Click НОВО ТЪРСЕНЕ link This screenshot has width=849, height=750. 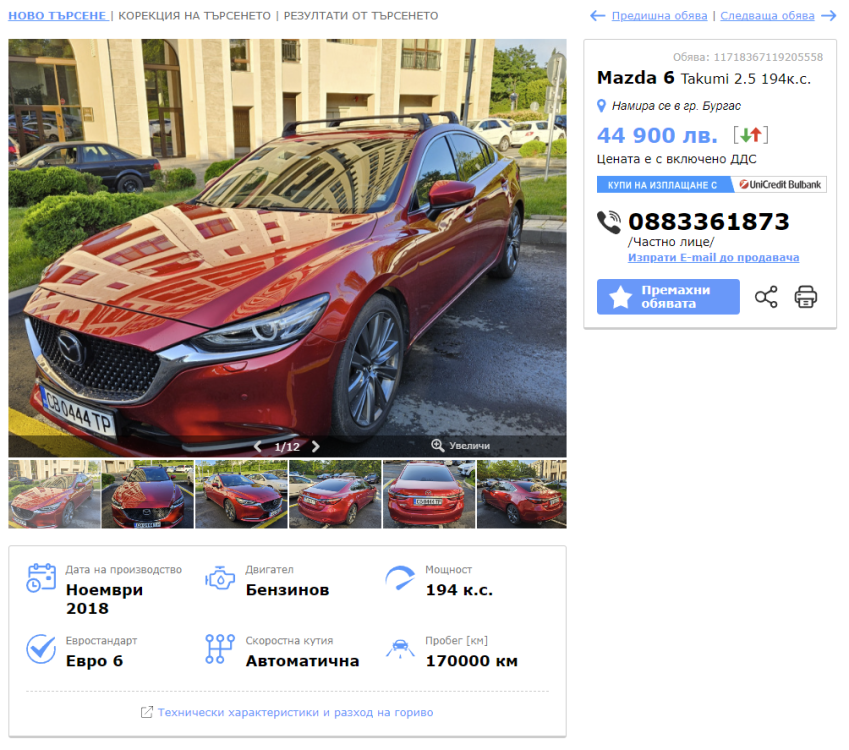click(x=57, y=16)
